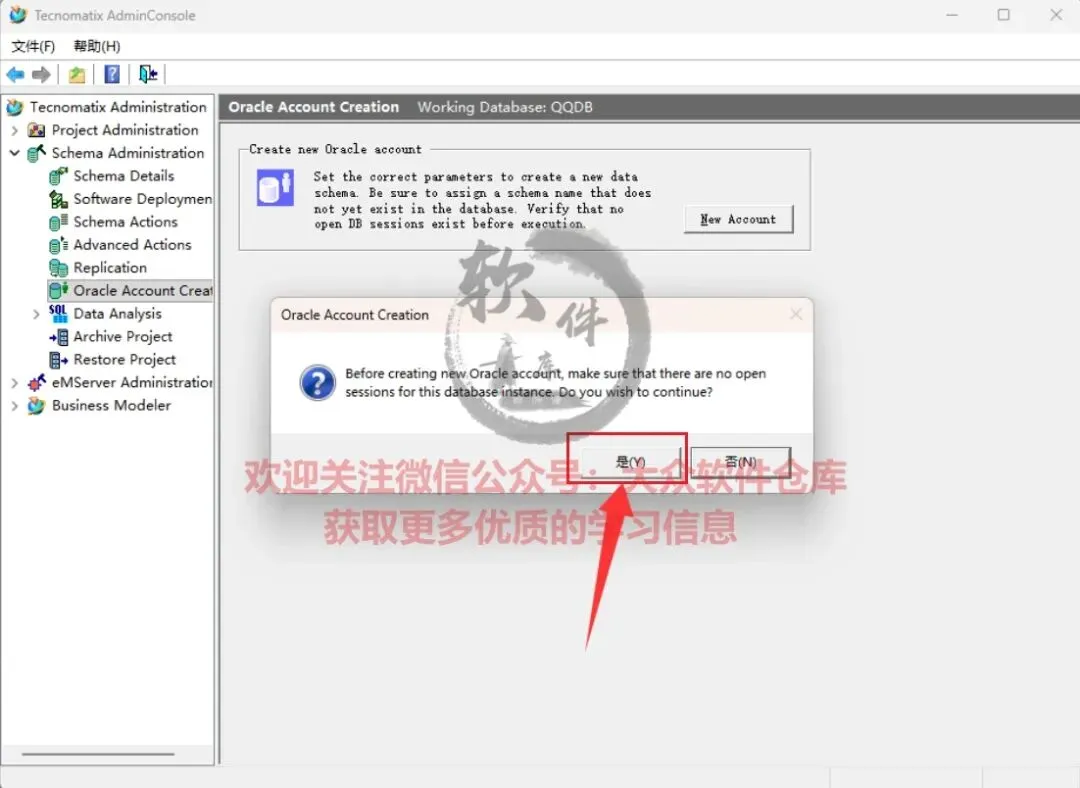
Task: Select Schema Details label
Action: tap(124, 176)
